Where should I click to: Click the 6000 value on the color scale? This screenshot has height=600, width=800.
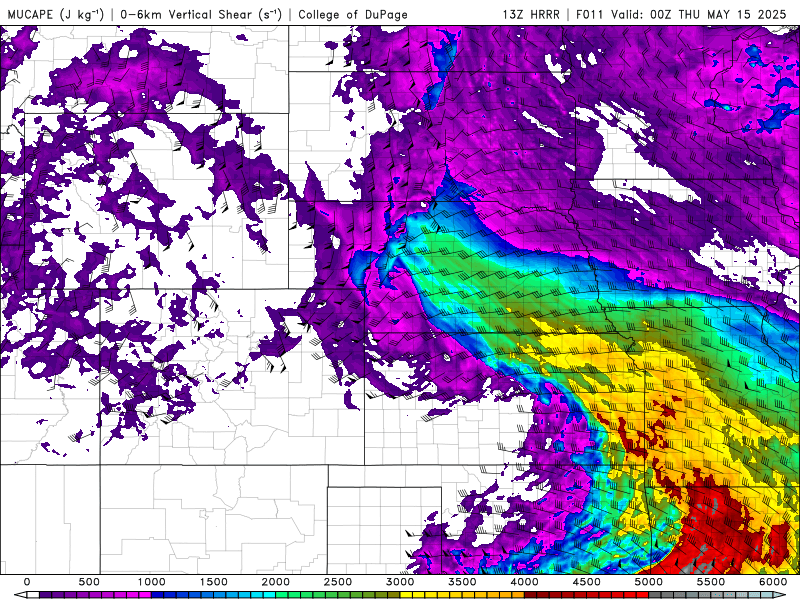coord(773,582)
